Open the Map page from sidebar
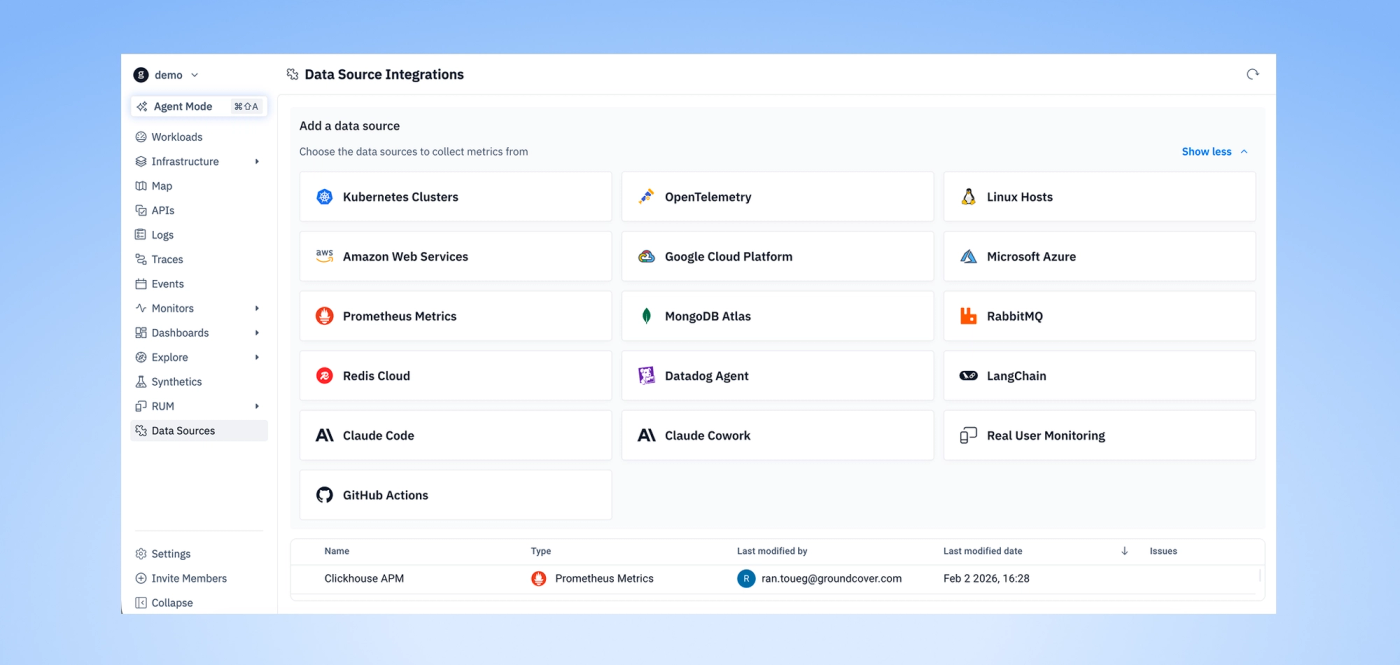 pos(199,186)
